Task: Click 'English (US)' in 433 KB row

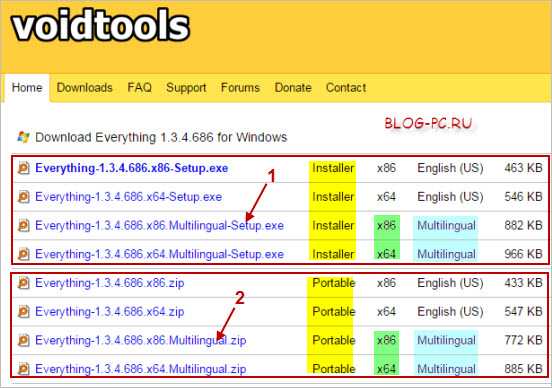Action: [x=450, y=283]
